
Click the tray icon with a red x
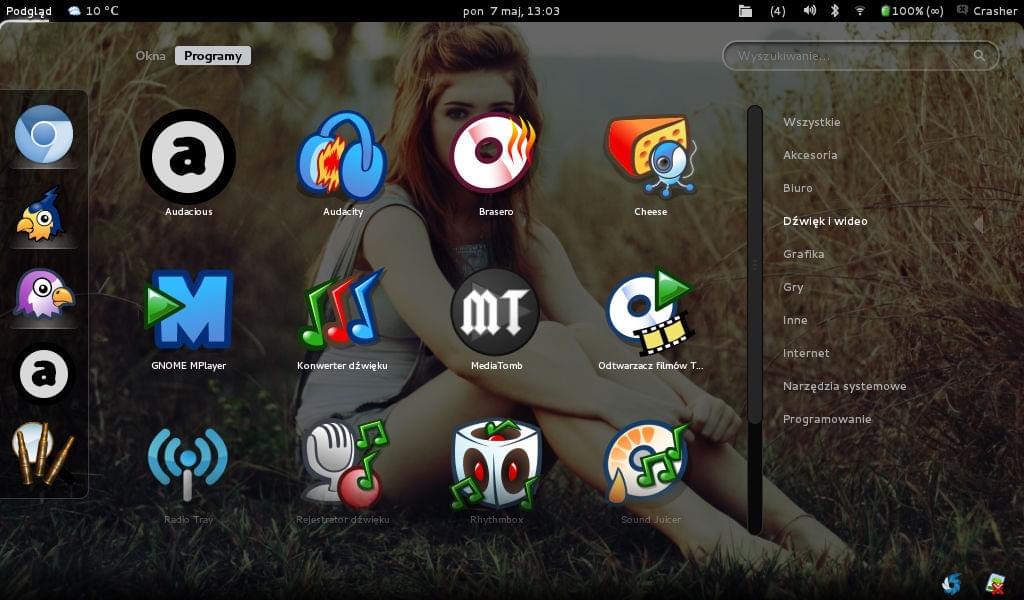995,583
